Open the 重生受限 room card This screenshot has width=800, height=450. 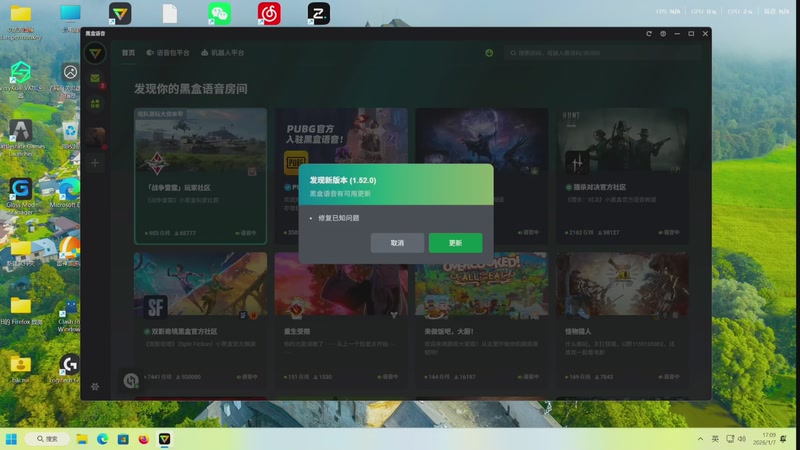341,319
